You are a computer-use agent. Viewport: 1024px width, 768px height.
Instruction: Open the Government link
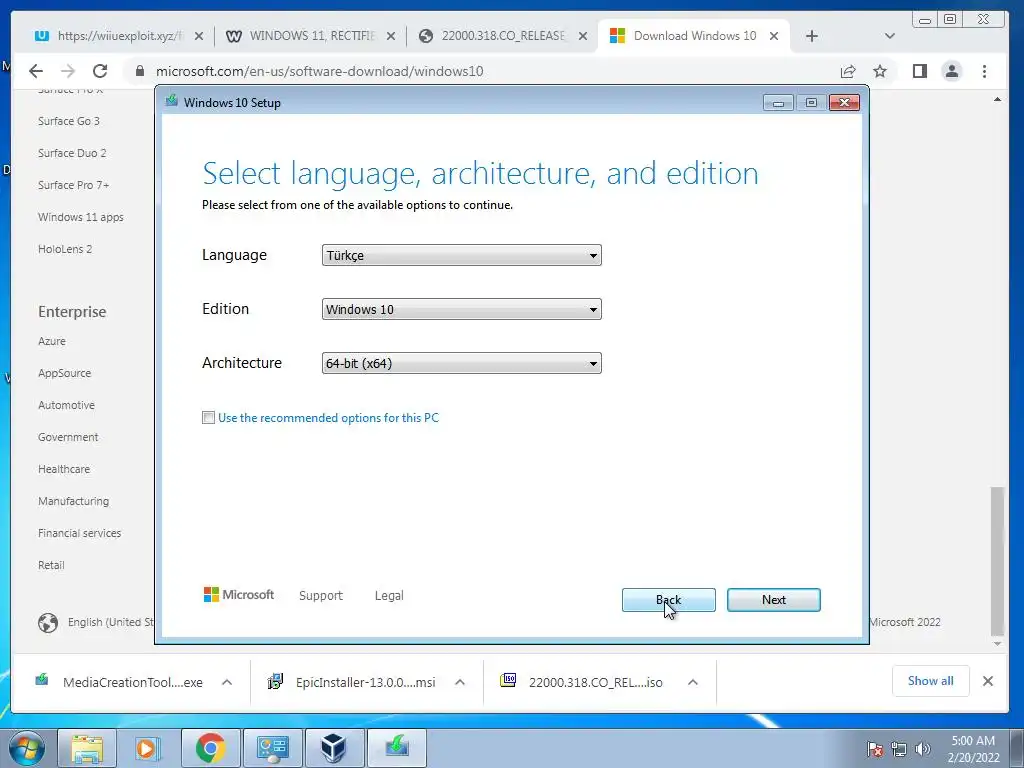(x=68, y=438)
